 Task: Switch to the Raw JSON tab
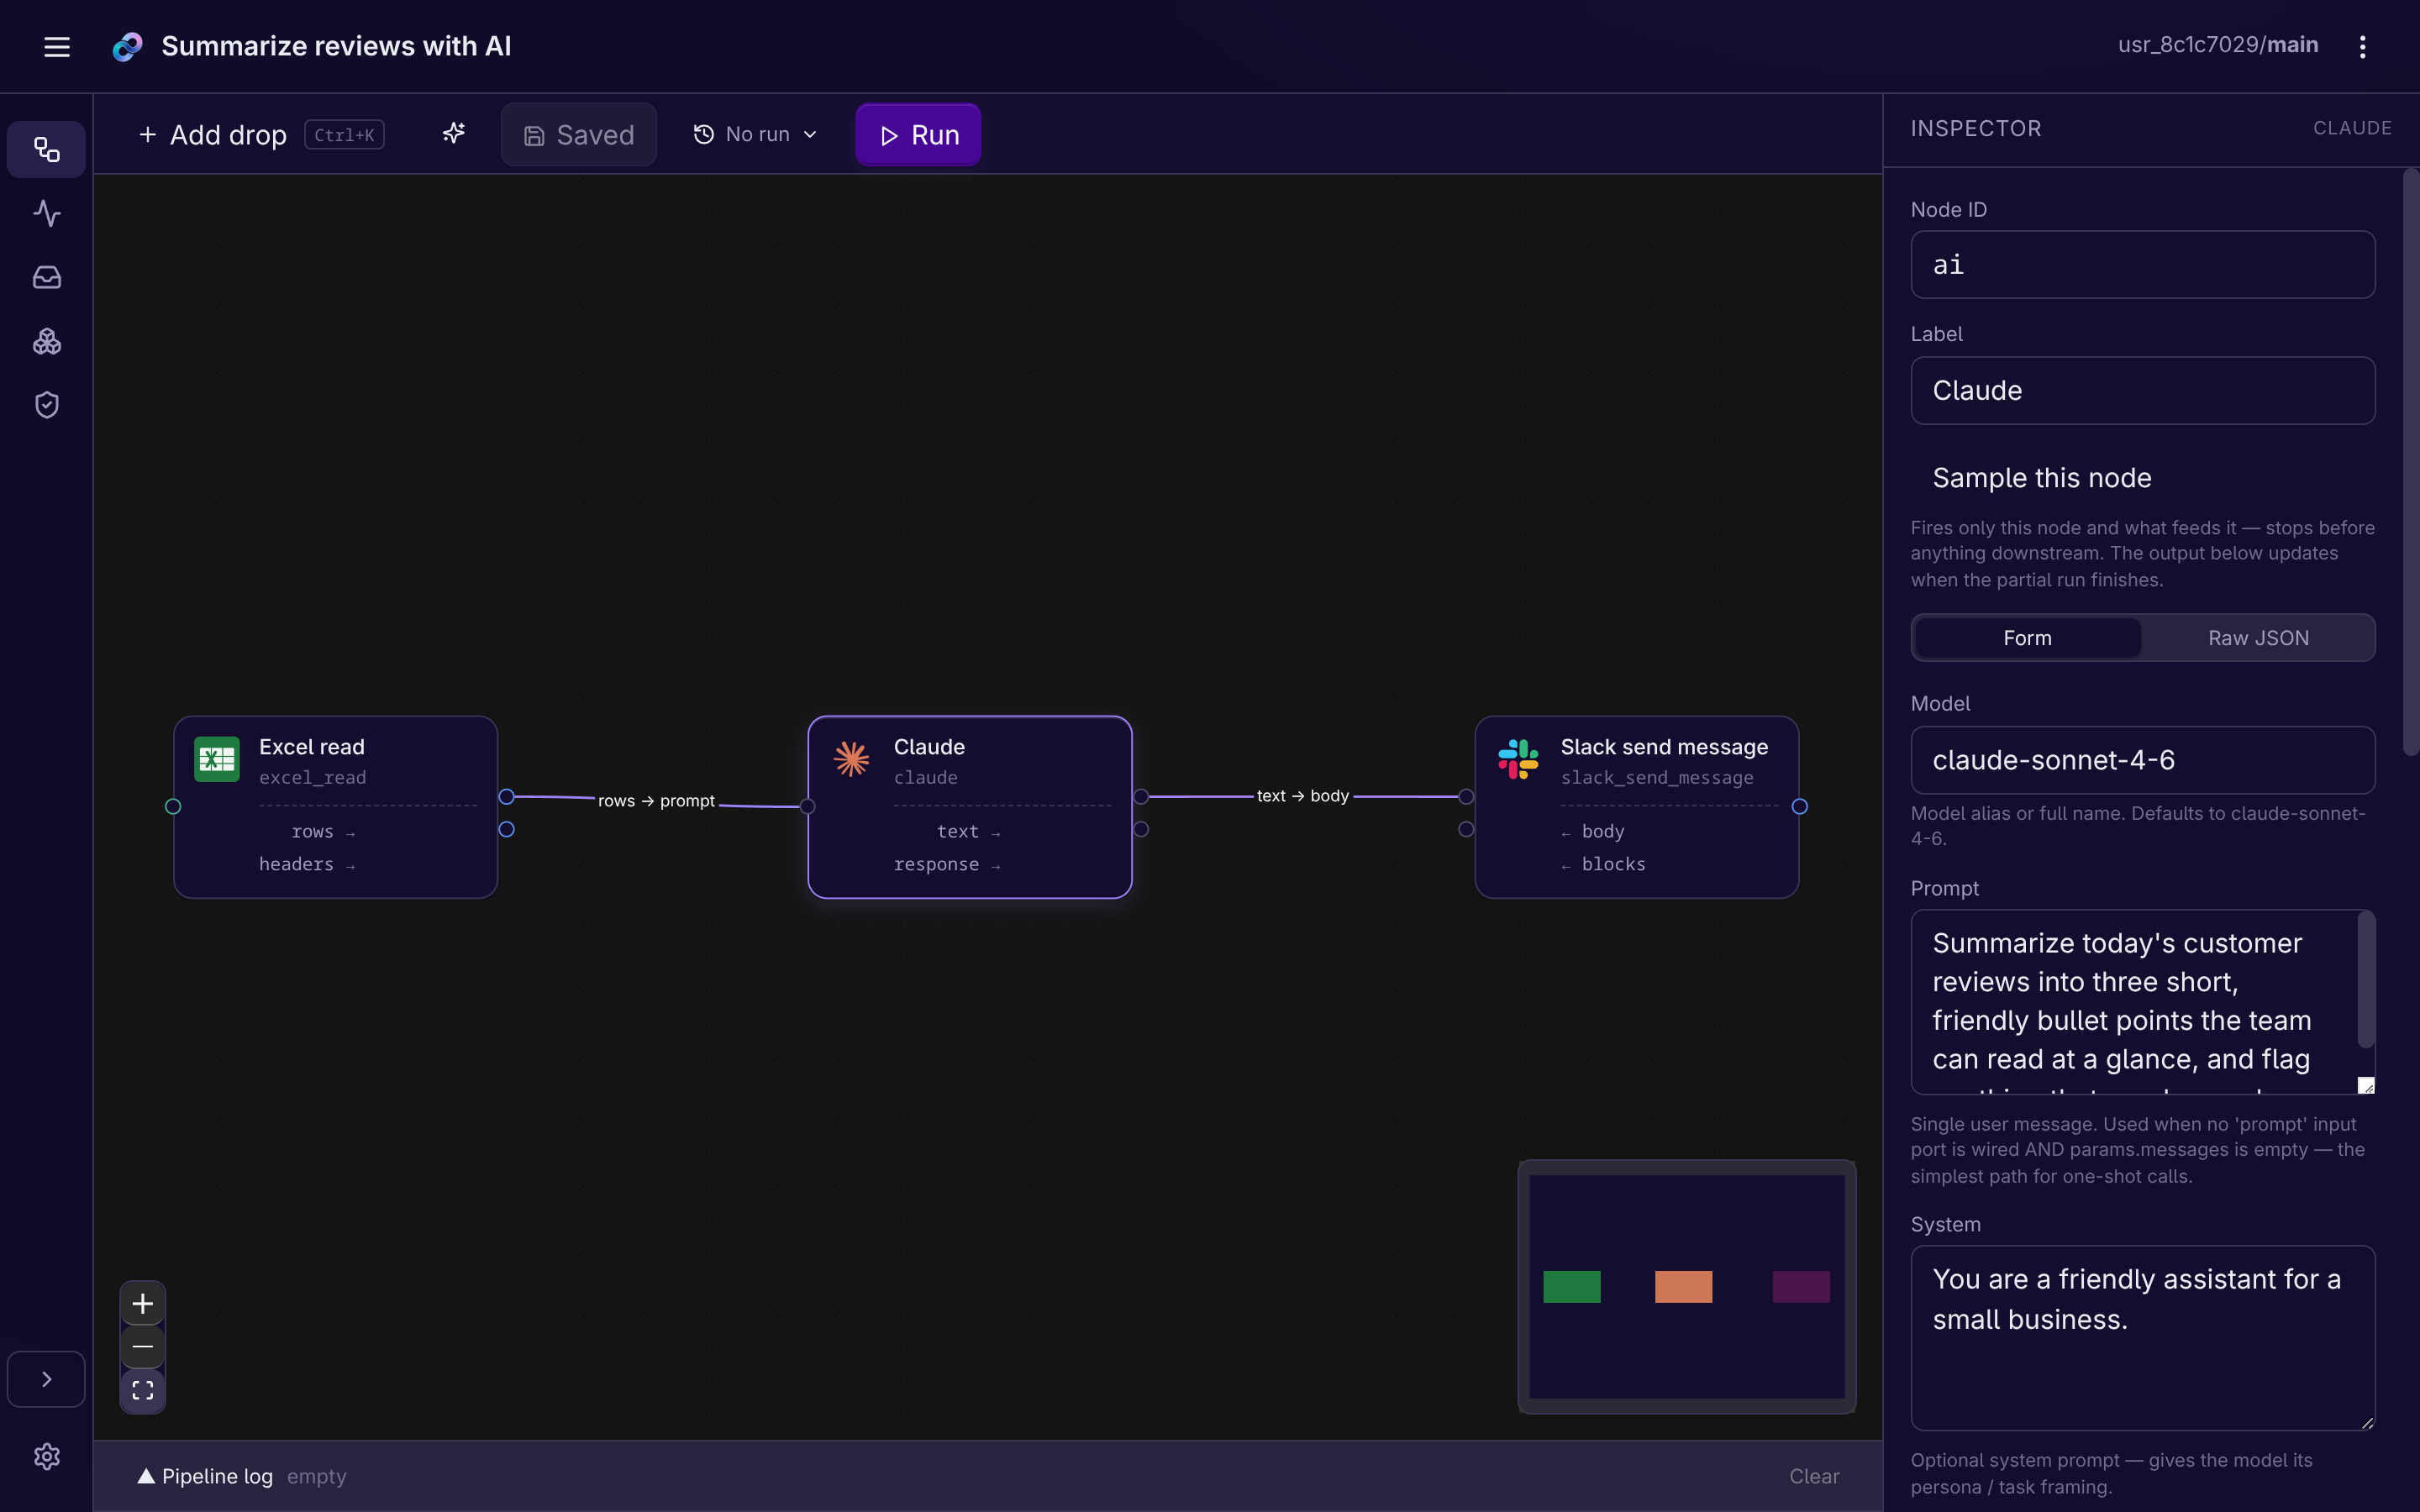[x=2258, y=638]
